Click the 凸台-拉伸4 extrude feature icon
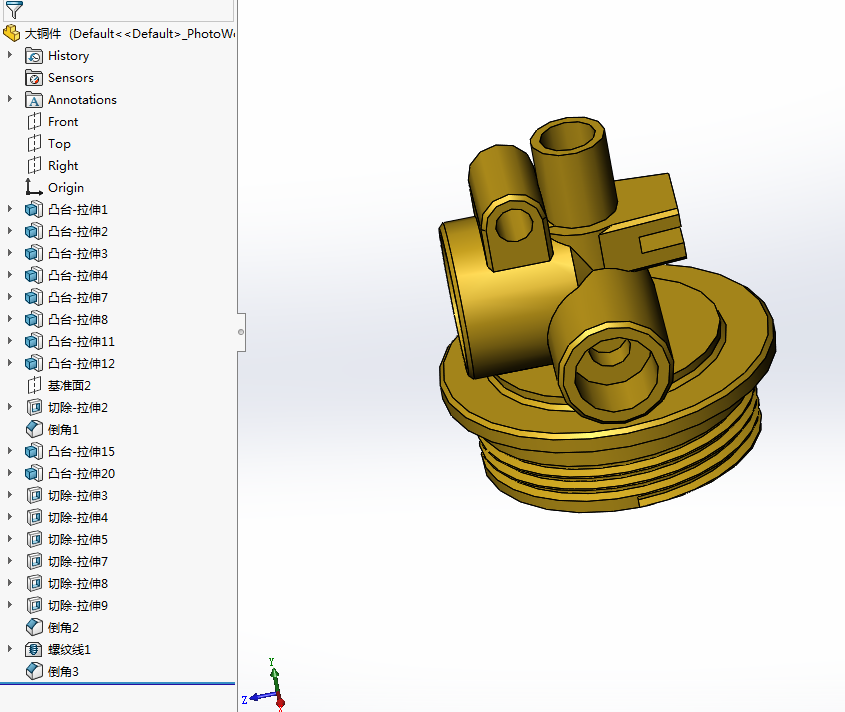The width and height of the screenshot is (845, 712). [x=34, y=275]
